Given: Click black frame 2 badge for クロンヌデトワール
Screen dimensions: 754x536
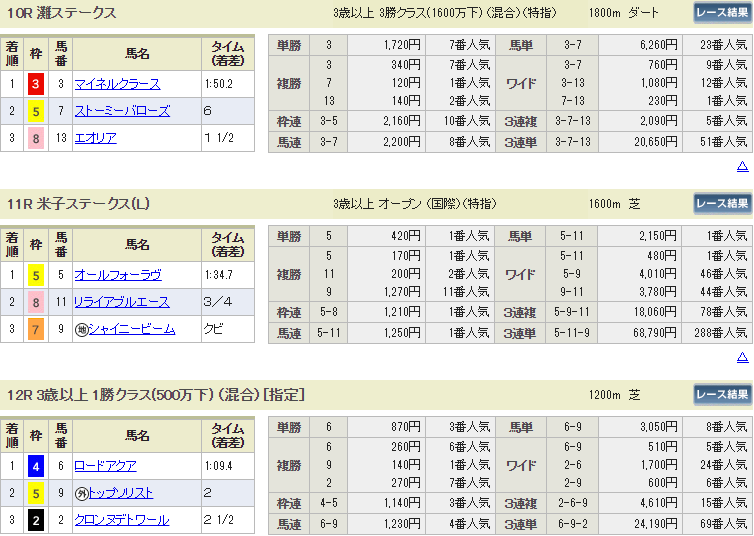Looking at the screenshot, I should click(x=36, y=520).
